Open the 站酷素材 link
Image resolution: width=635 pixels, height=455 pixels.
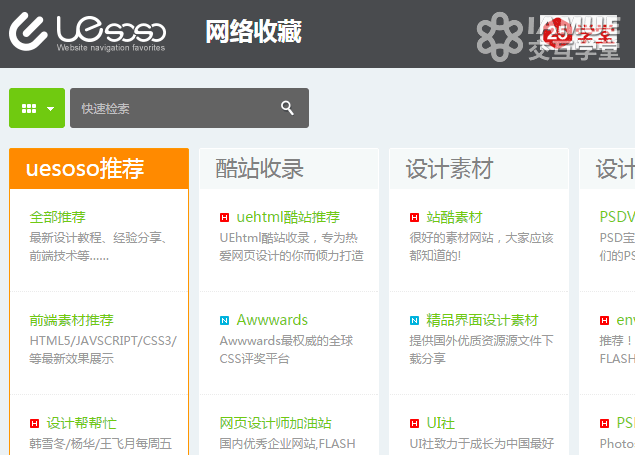454,217
